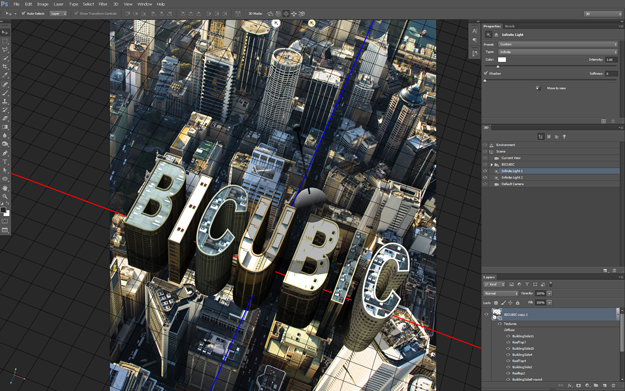Toggle the Auto-Select checkbox
This screenshot has height=391, width=625.
click(x=24, y=14)
